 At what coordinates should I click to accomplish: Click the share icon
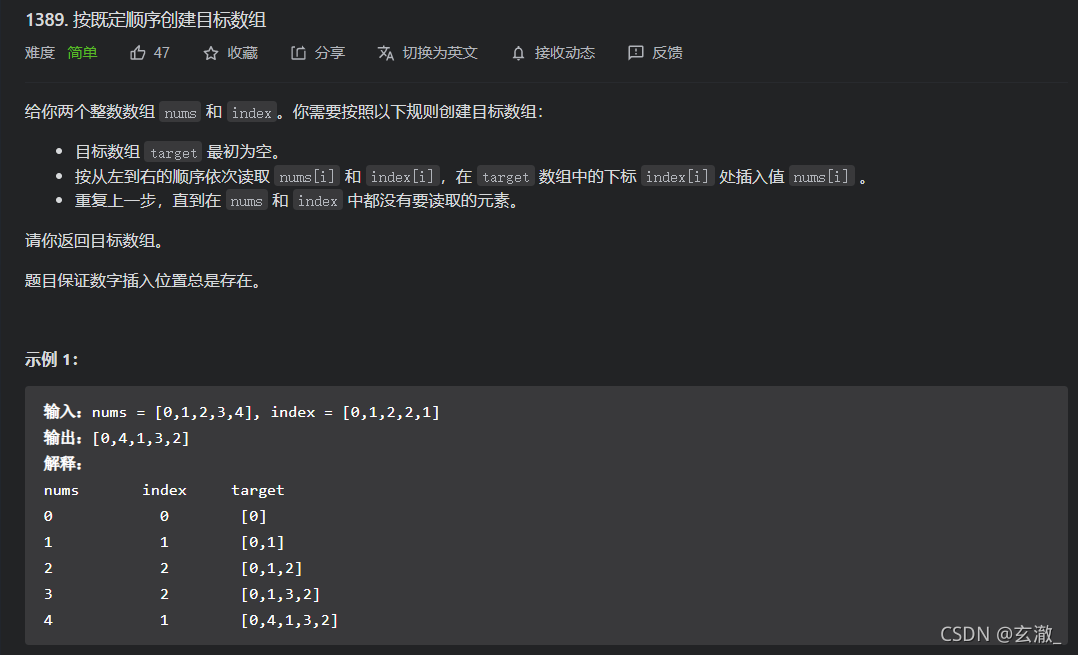pyautogui.click(x=298, y=53)
